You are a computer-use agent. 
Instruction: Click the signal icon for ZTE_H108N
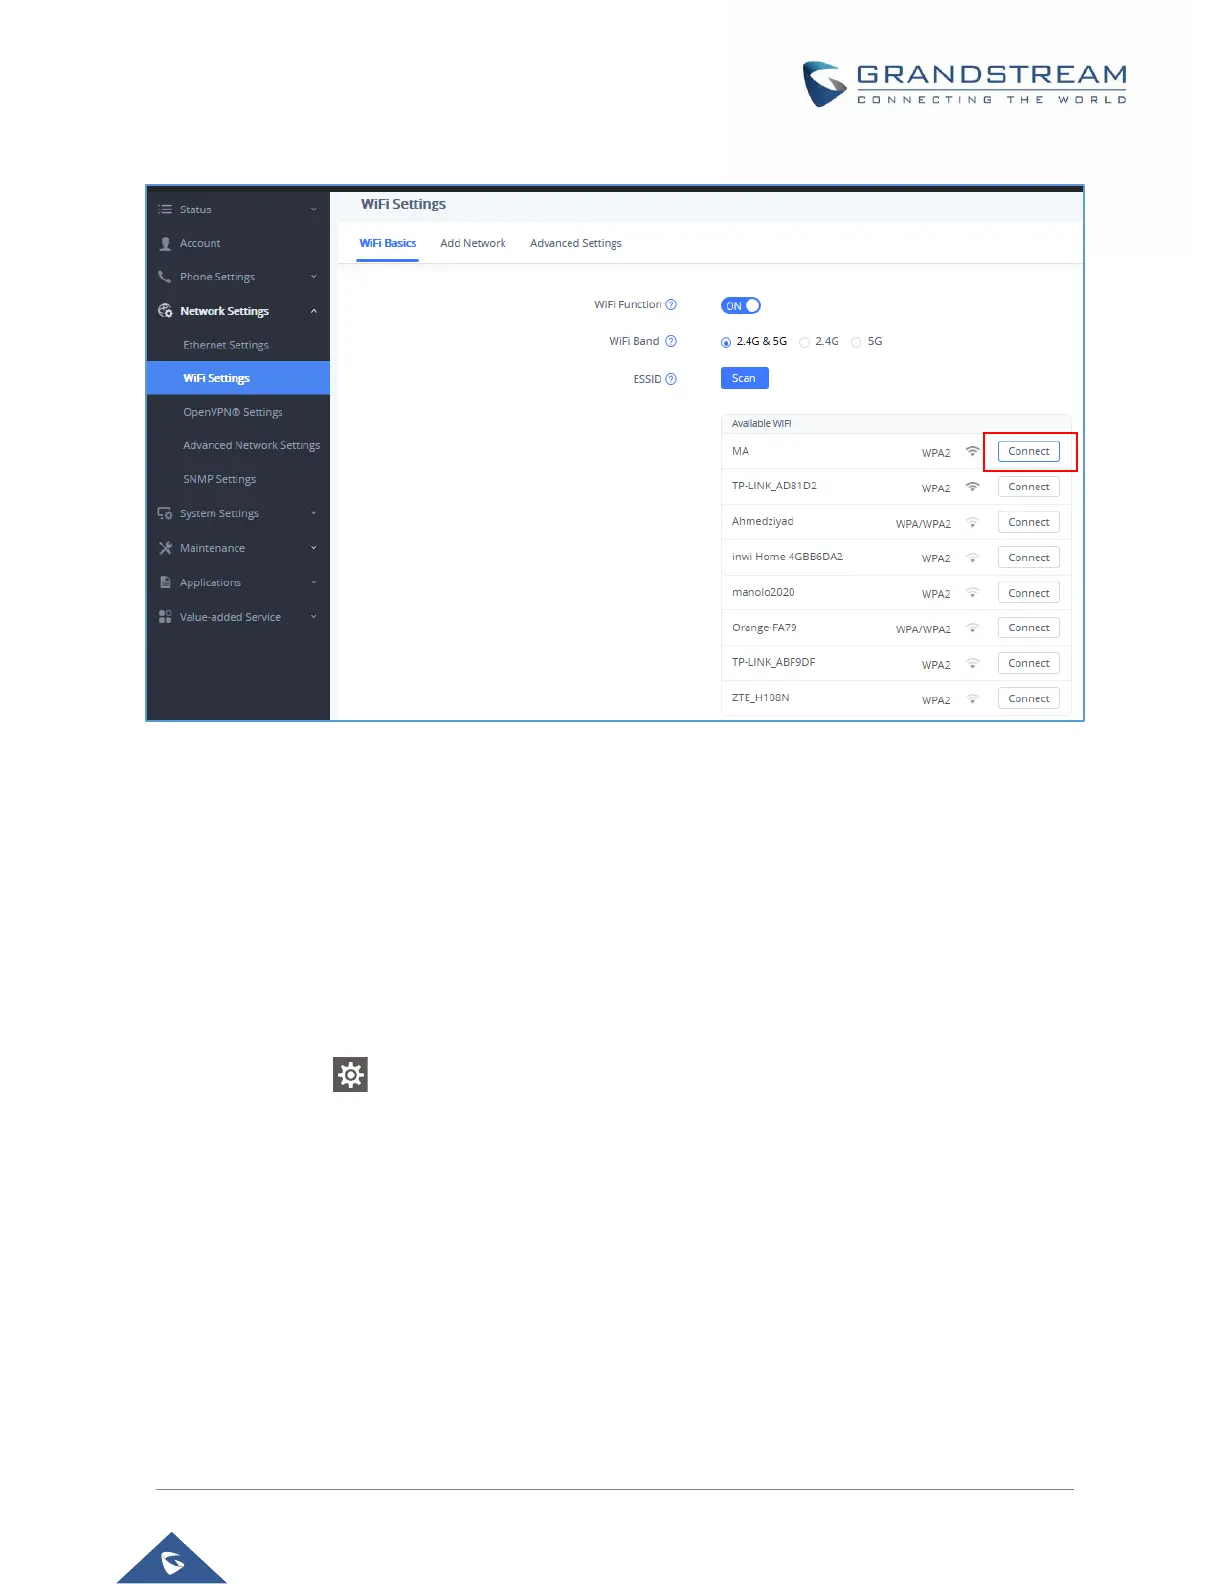[972, 699]
